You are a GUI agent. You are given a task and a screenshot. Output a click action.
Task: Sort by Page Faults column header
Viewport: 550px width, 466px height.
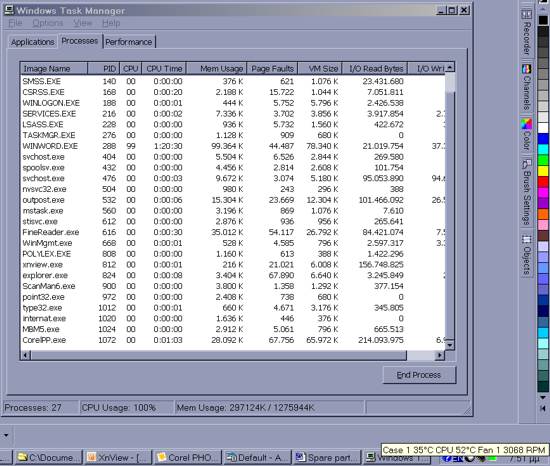click(x=273, y=69)
